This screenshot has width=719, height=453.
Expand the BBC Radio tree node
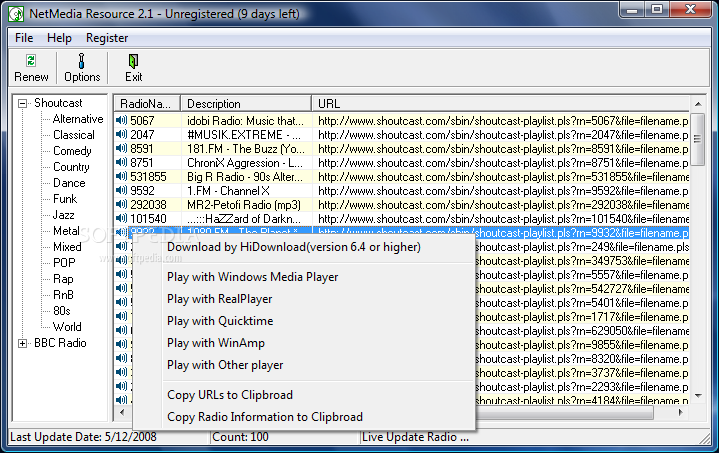[x=22, y=343]
